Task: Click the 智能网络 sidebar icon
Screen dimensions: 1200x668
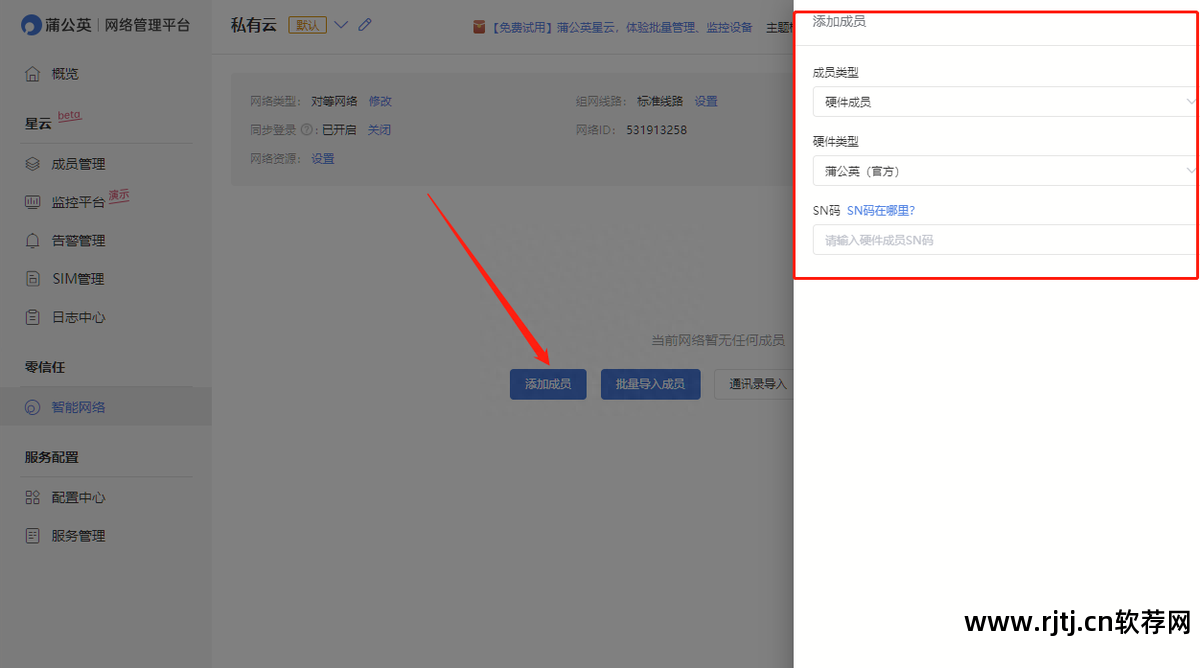Action: [33, 407]
